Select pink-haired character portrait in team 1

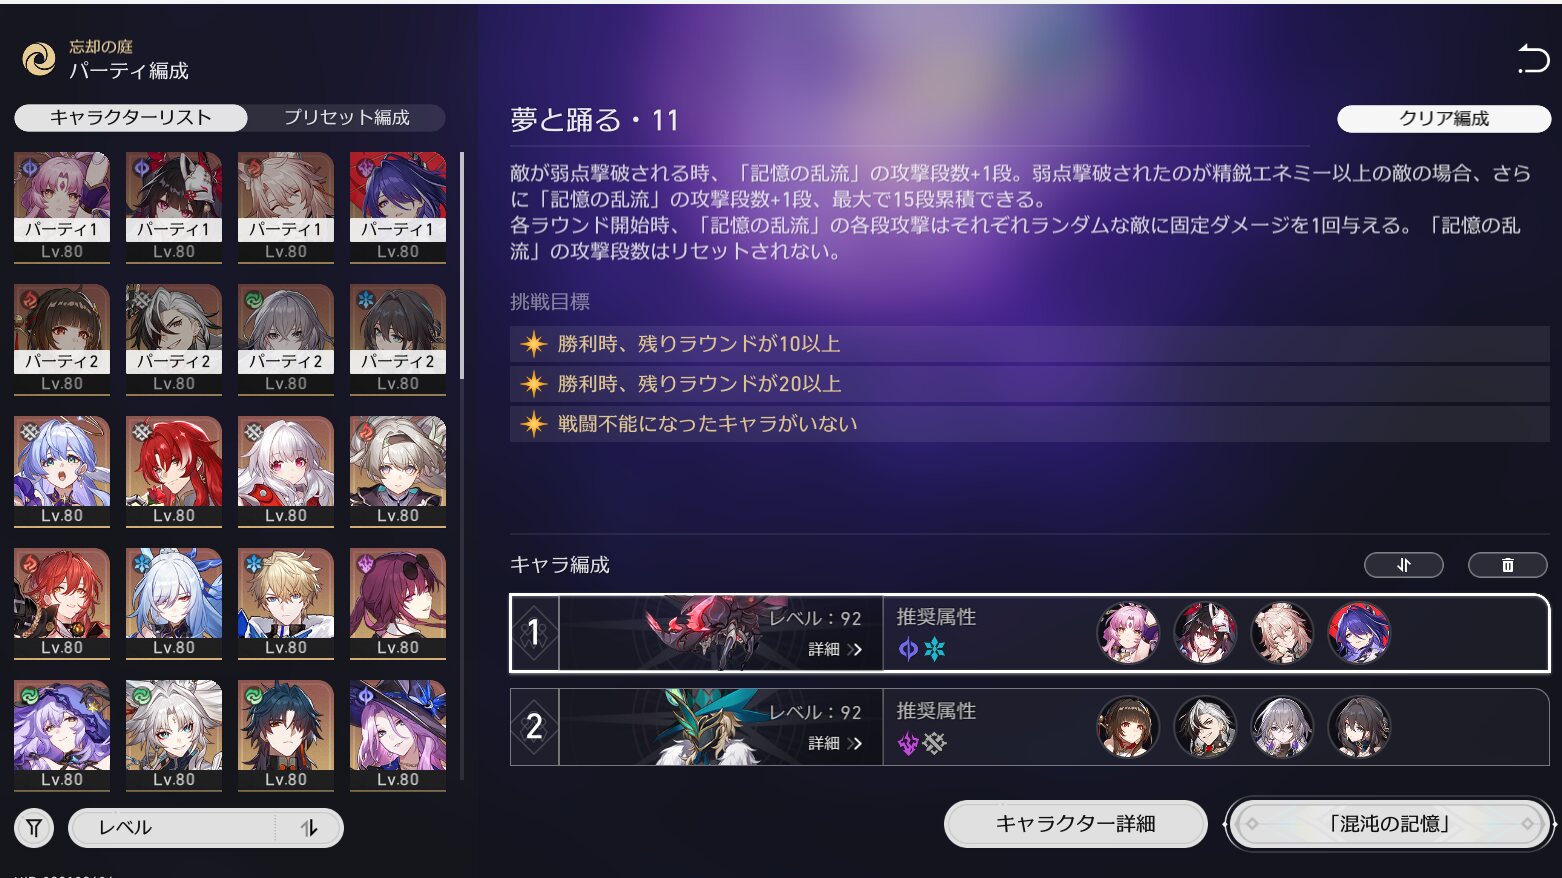pyautogui.click(x=1128, y=633)
